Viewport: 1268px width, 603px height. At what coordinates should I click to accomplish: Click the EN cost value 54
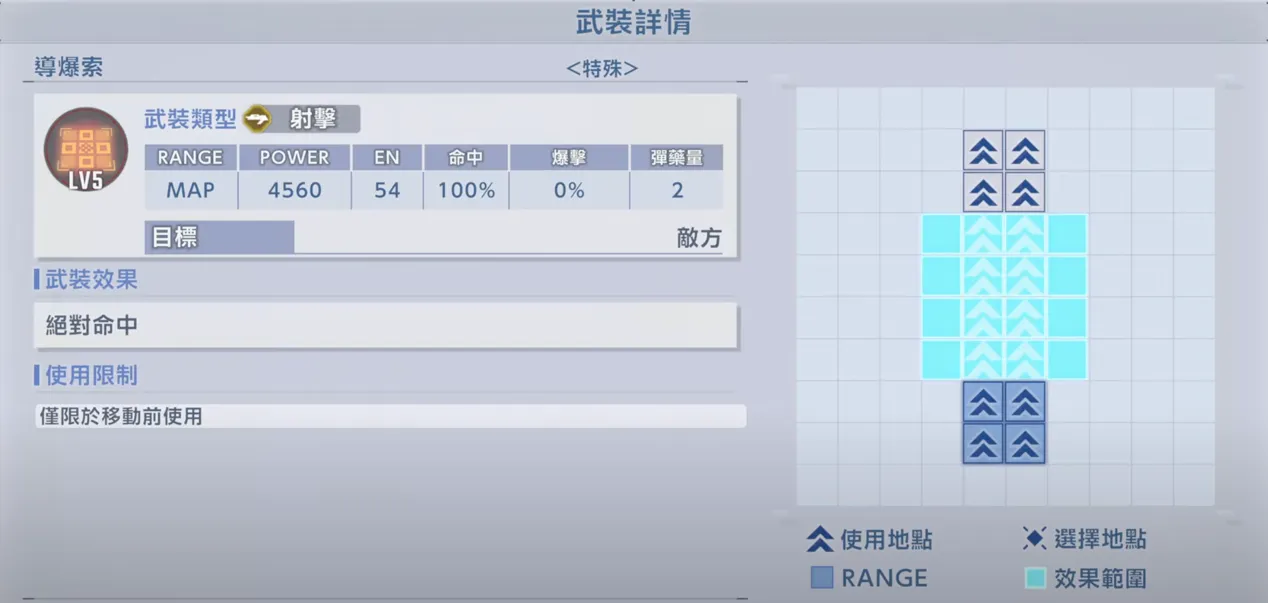387,190
